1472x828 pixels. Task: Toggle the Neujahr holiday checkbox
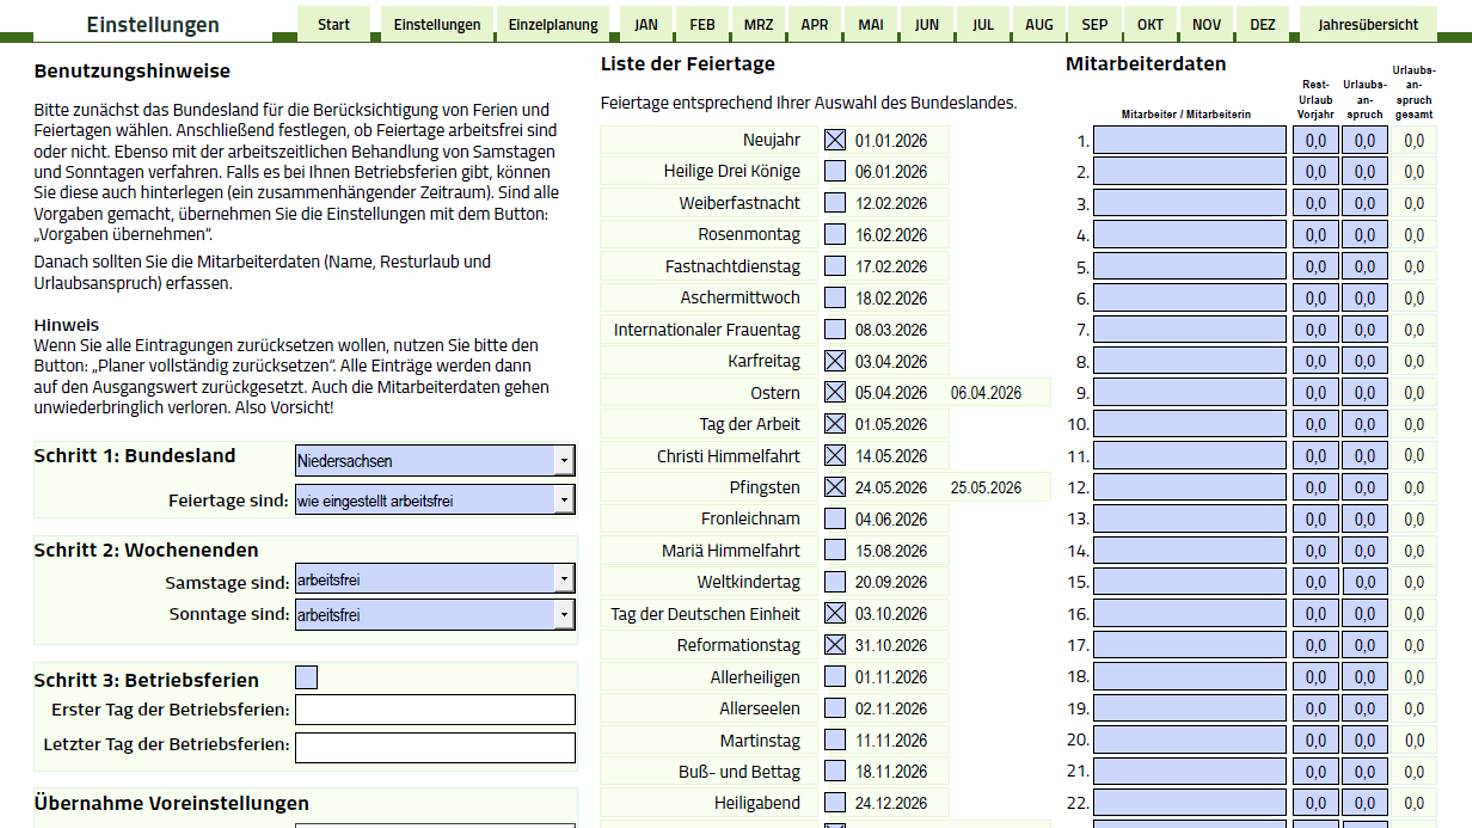(835, 140)
